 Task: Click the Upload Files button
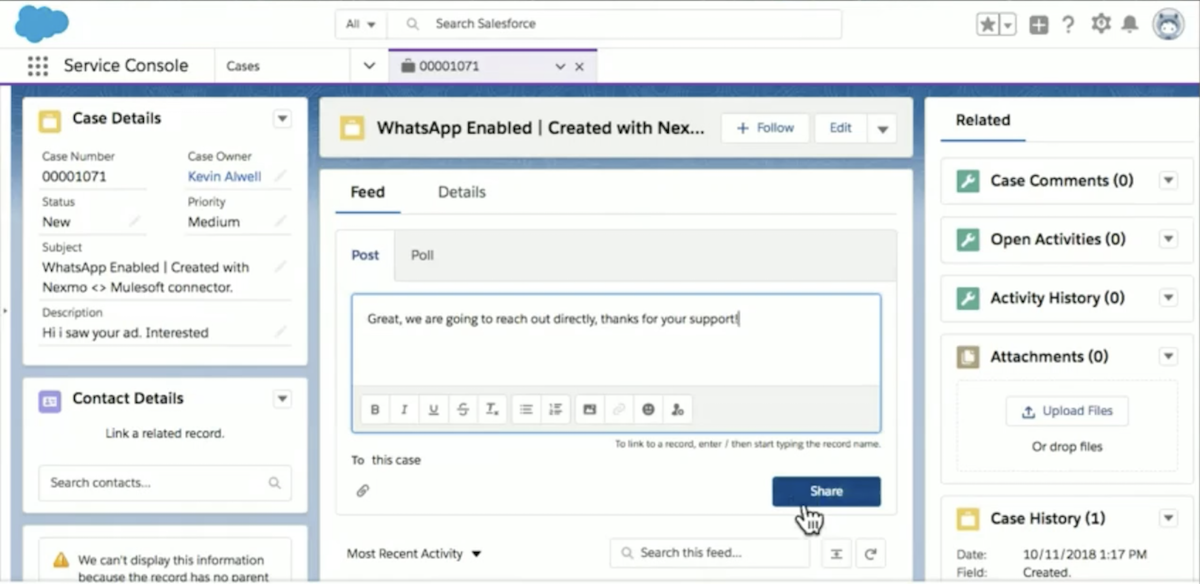pyautogui.click(x=1066, y=411)
